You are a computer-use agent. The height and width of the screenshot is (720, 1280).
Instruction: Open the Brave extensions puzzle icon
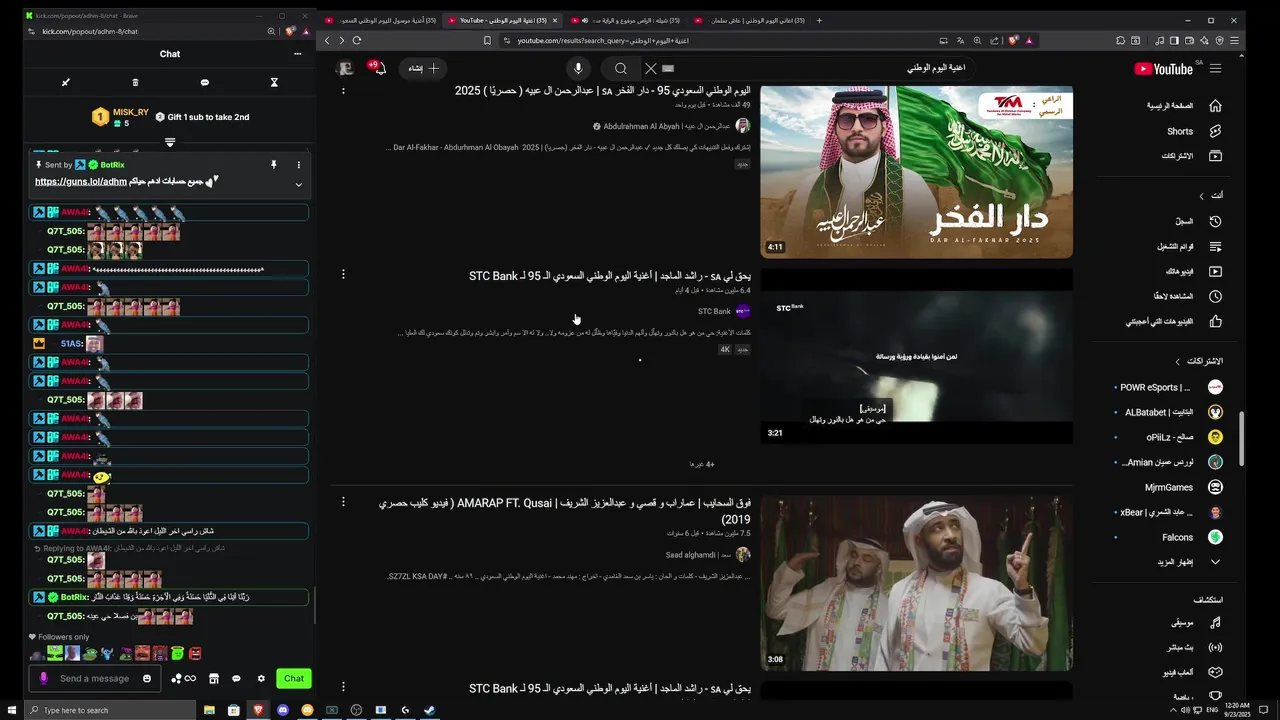pyautogui.click(x=1120, y=40)
